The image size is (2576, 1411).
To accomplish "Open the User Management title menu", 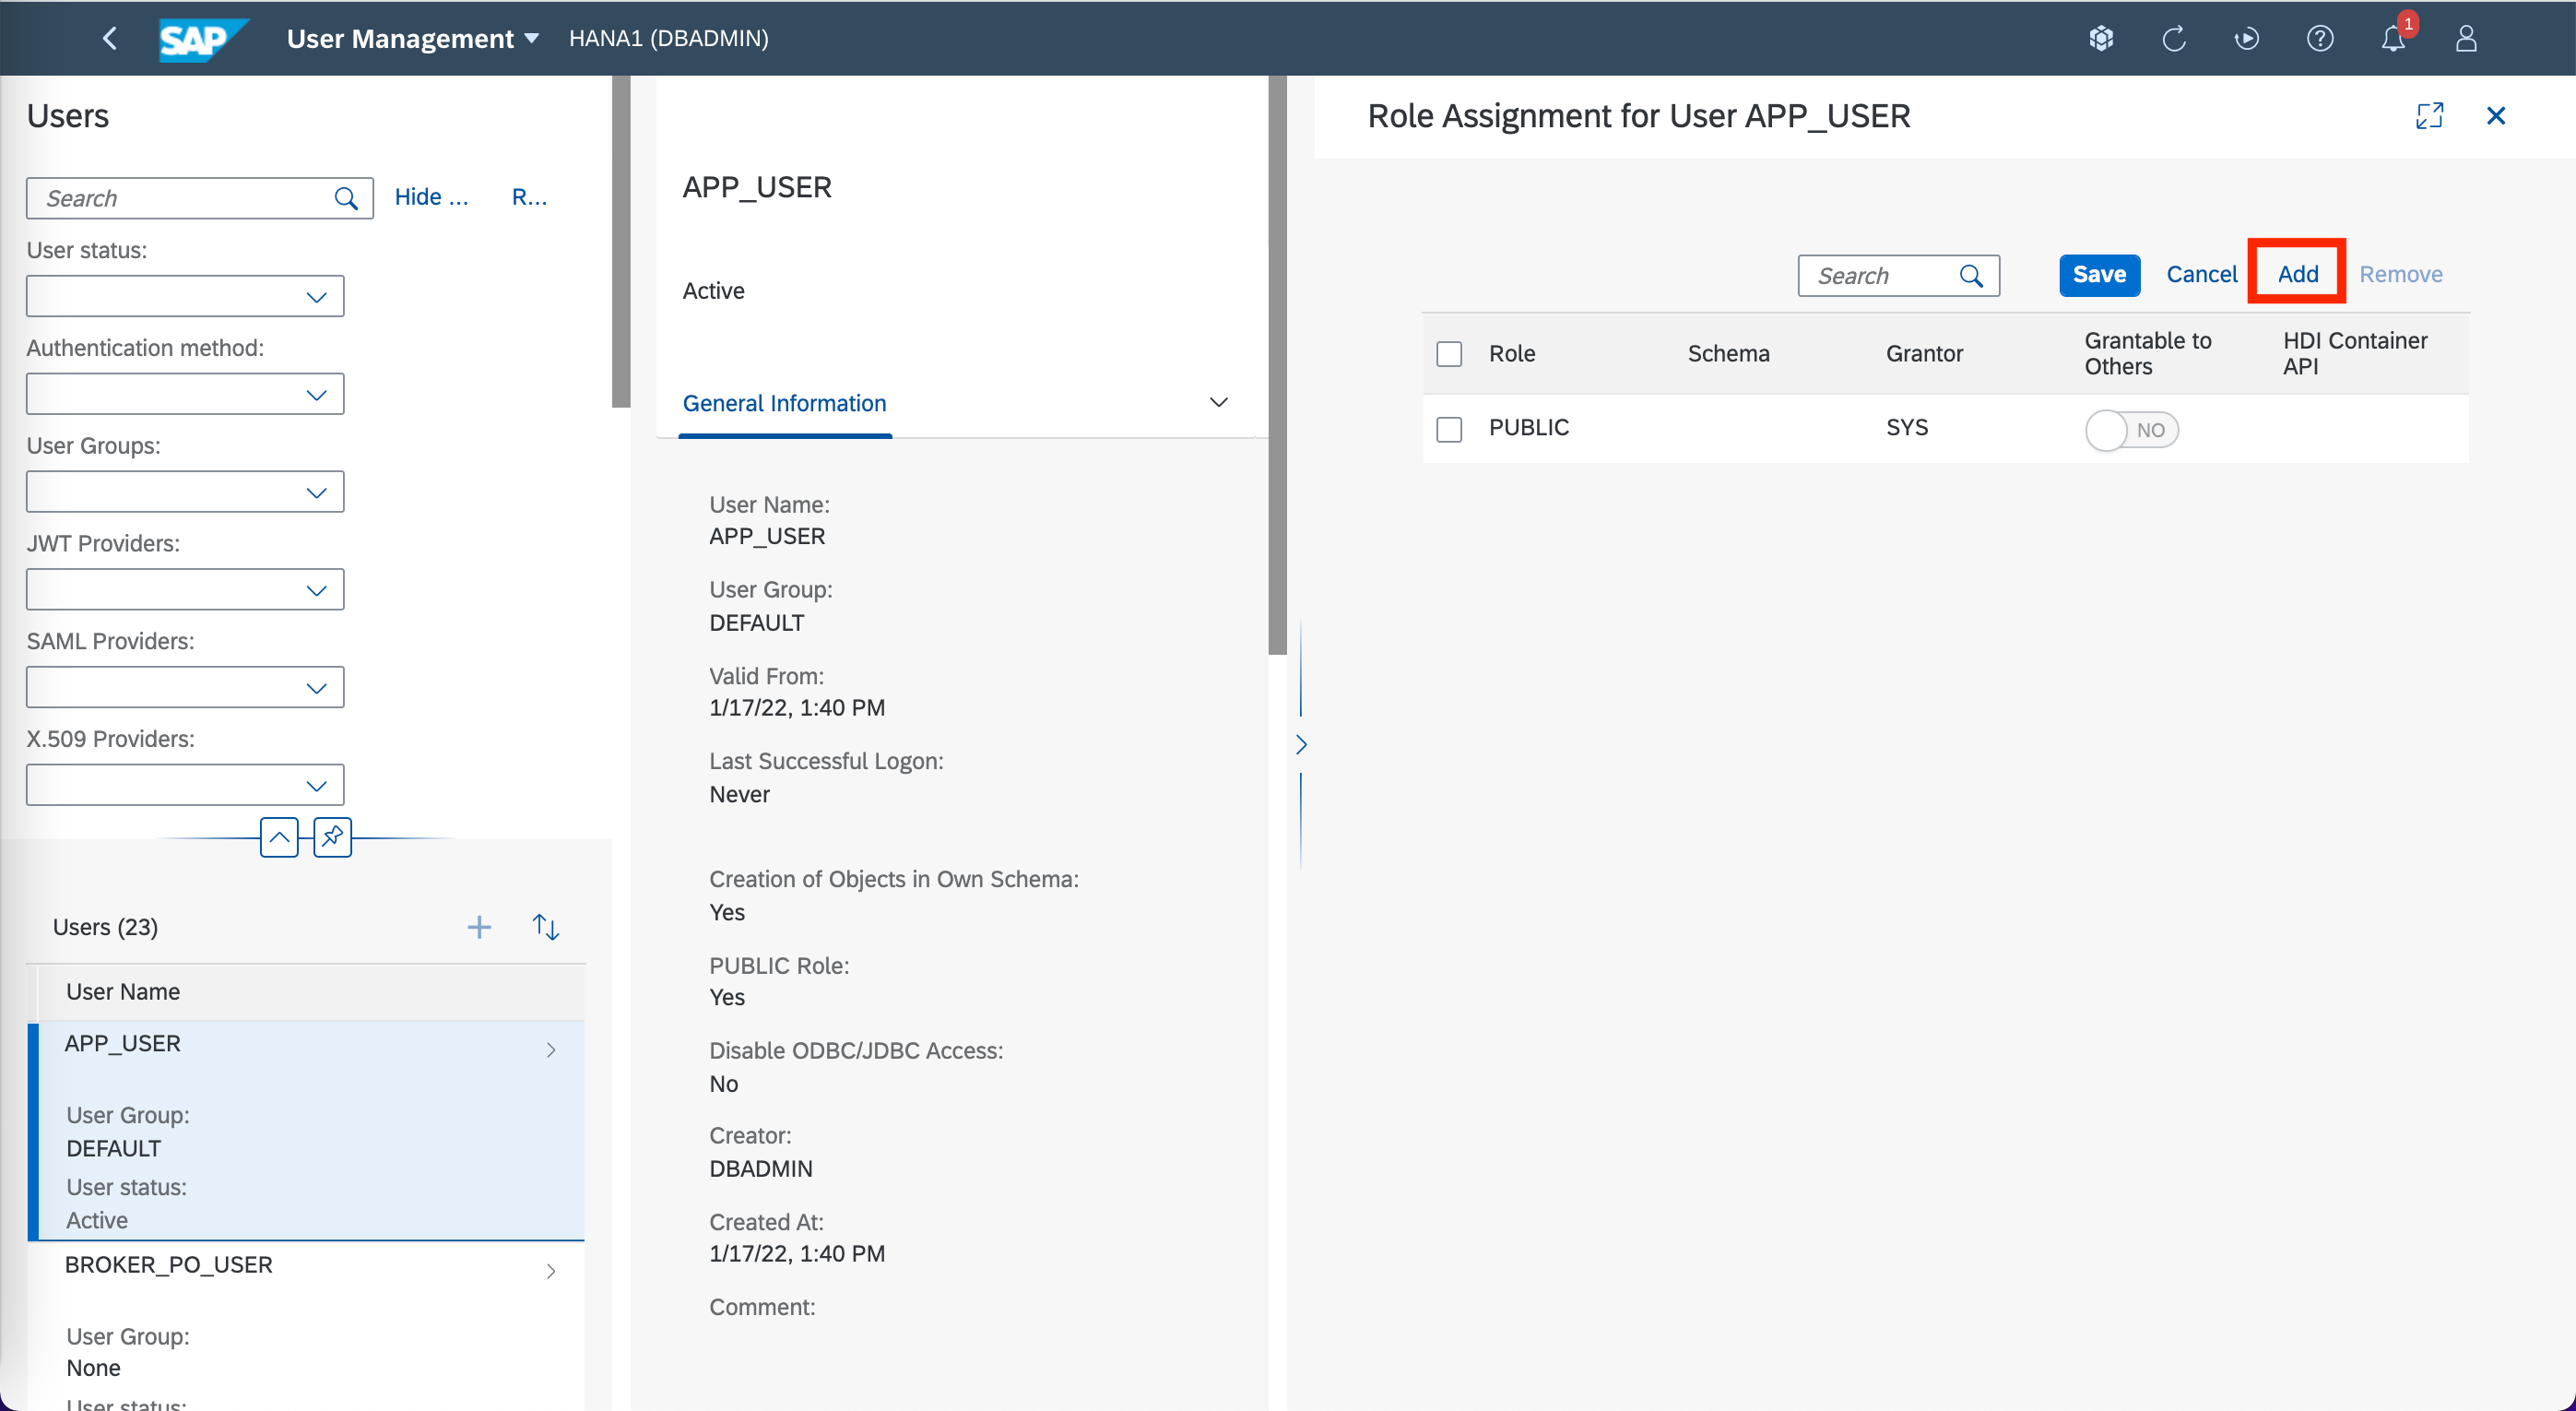I will point(412,38).
